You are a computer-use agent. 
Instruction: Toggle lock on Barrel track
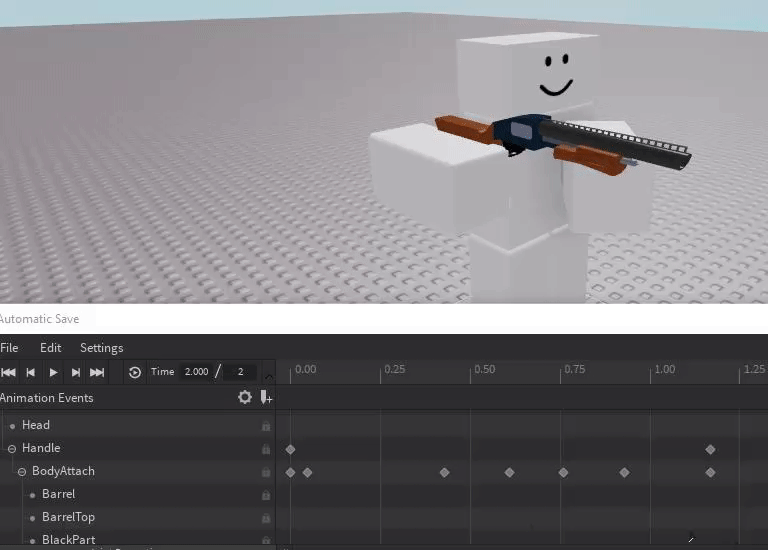click(266, 495)
